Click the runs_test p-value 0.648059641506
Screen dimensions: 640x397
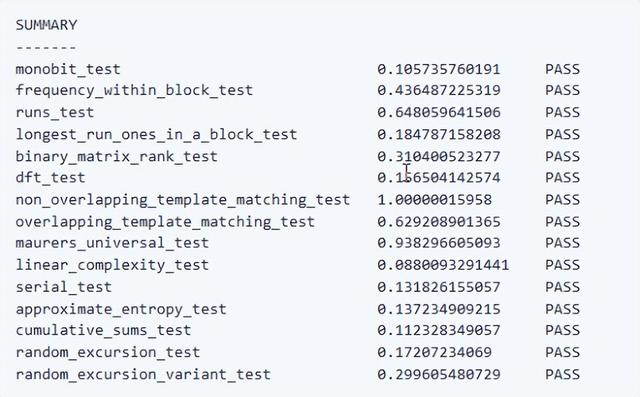point(439,113)
